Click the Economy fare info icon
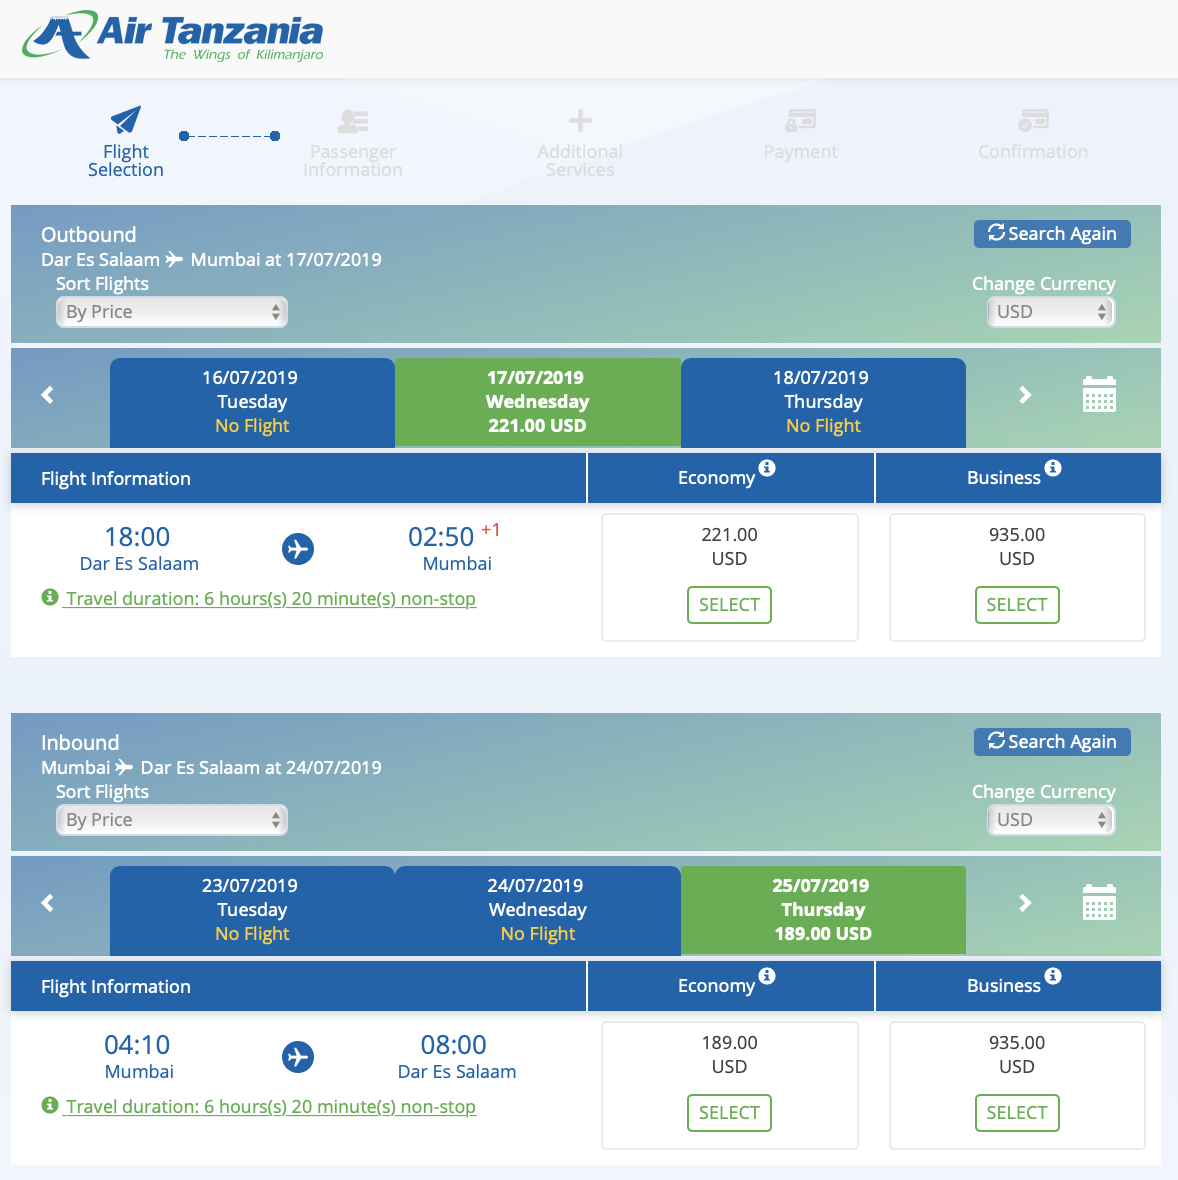The image size is (1178, 1180). pyautogui.click(x=766, y=469)
